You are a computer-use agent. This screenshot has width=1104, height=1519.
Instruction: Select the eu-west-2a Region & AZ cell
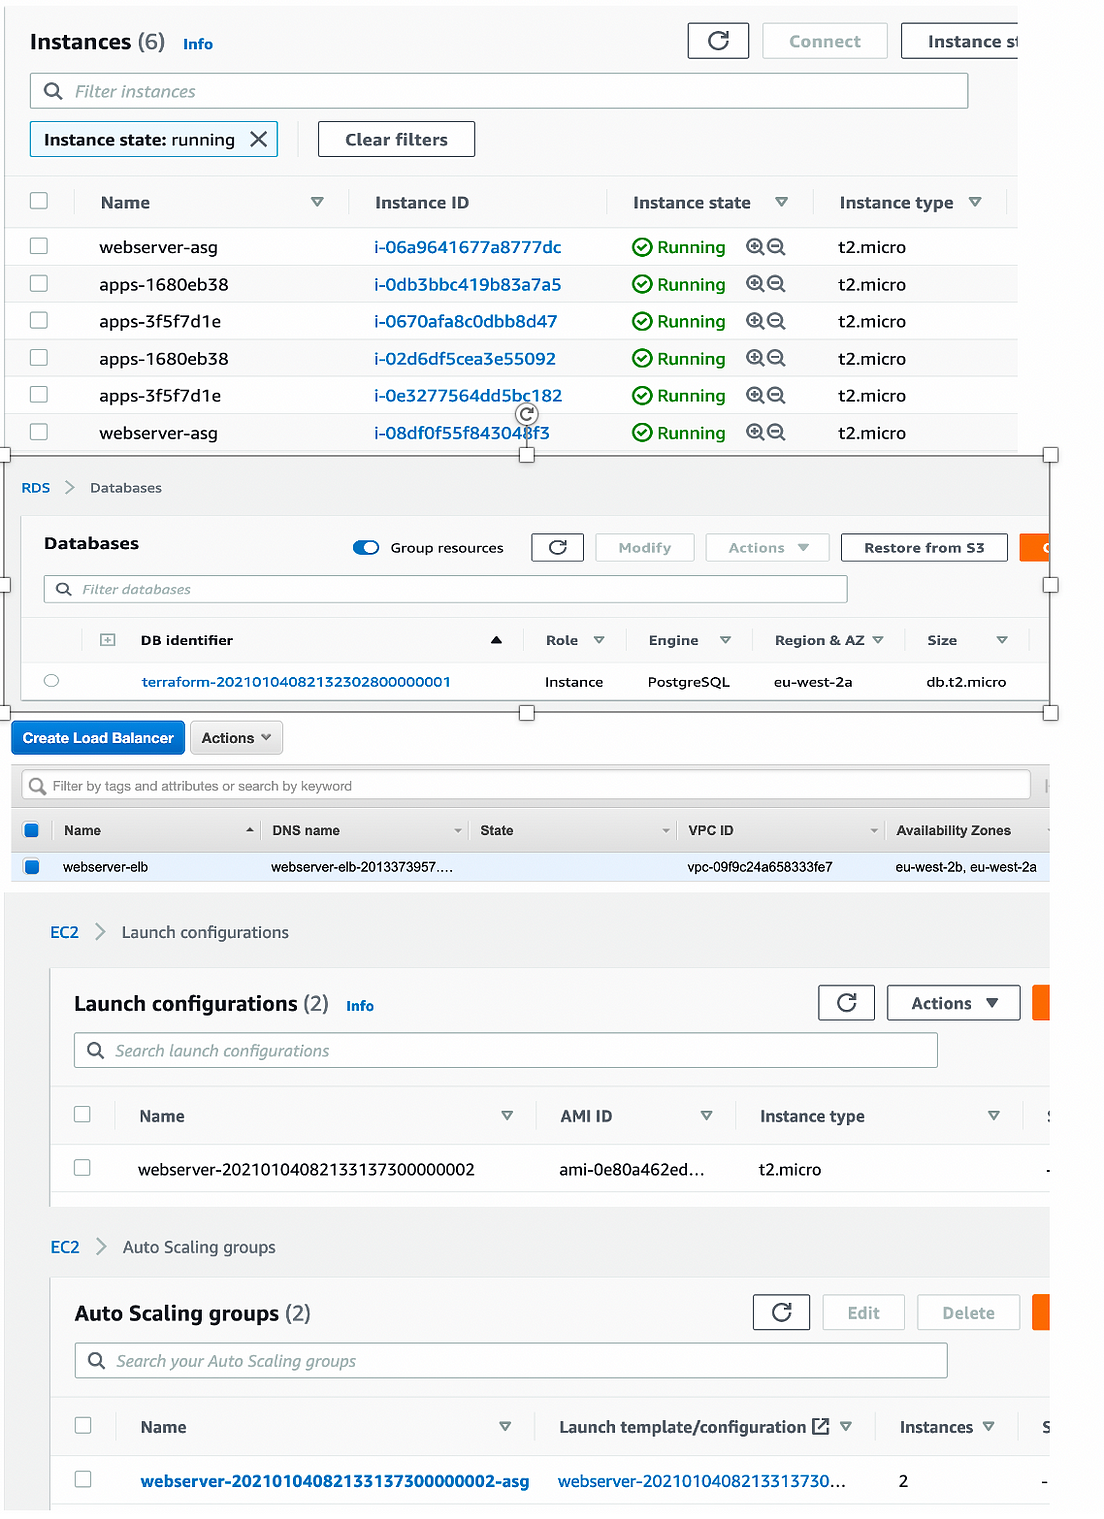pos(813,682)
